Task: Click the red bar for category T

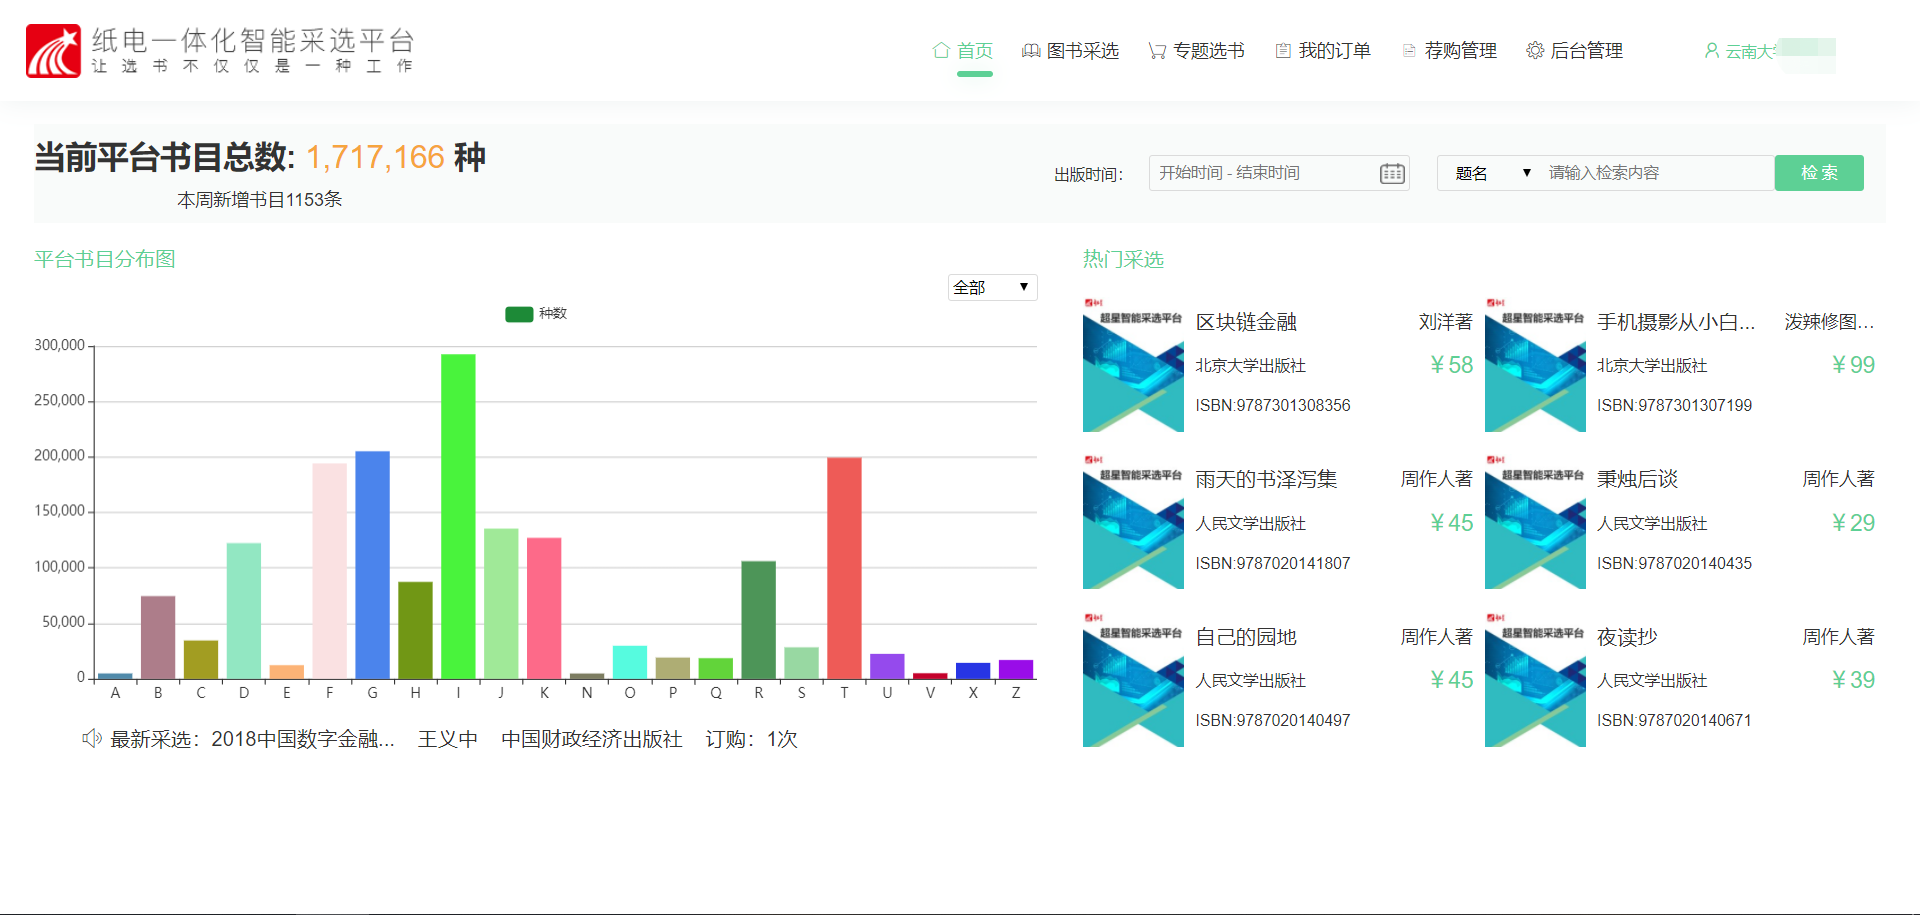Action: point(844,567)
